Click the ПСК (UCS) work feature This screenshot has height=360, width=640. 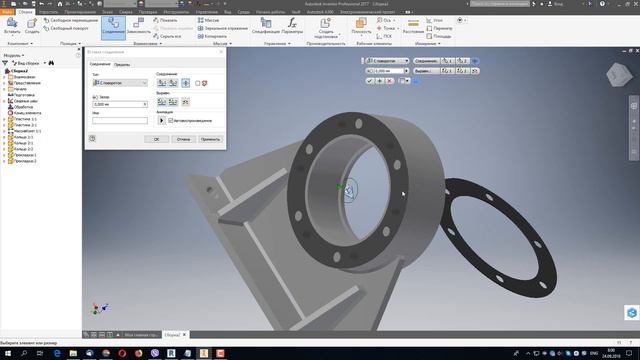point(384,36)
